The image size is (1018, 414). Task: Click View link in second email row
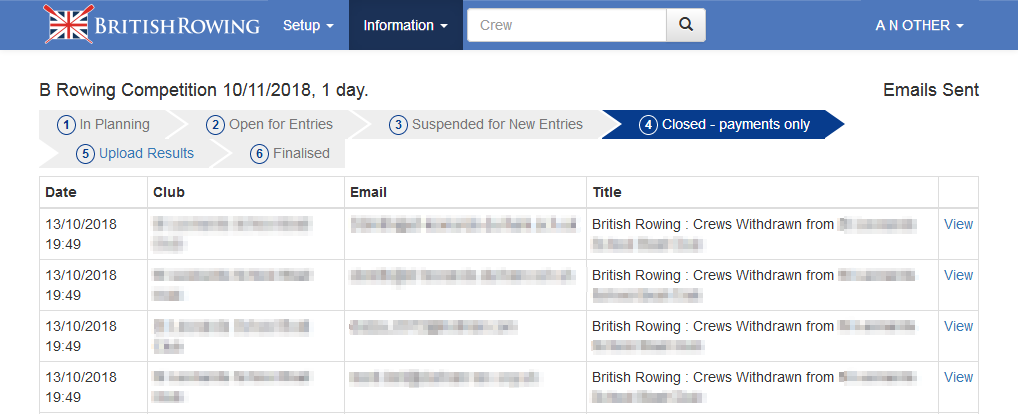pyautogui.click(x=958, y=275)
